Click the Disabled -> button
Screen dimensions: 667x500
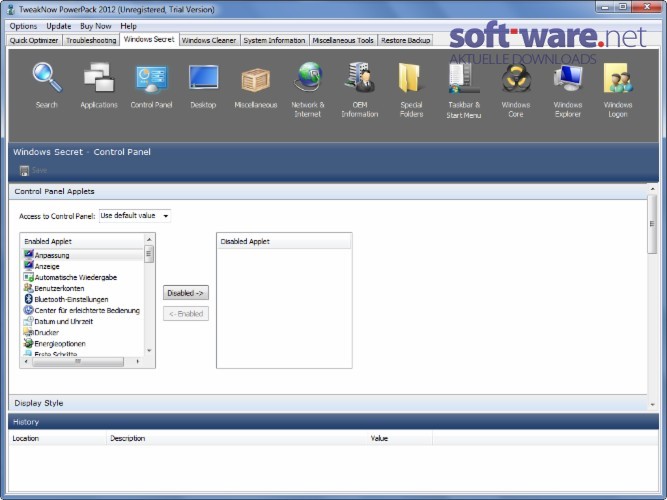click(x=186, y=293)
